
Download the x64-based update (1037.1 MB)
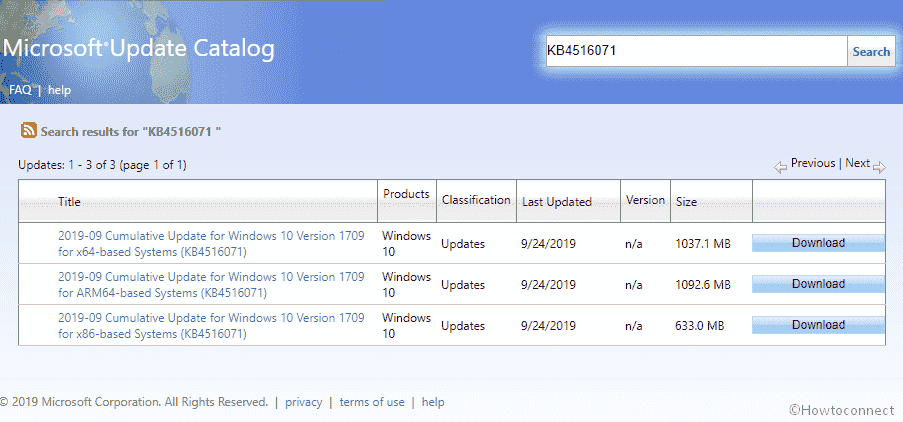[x=818, y=243]
